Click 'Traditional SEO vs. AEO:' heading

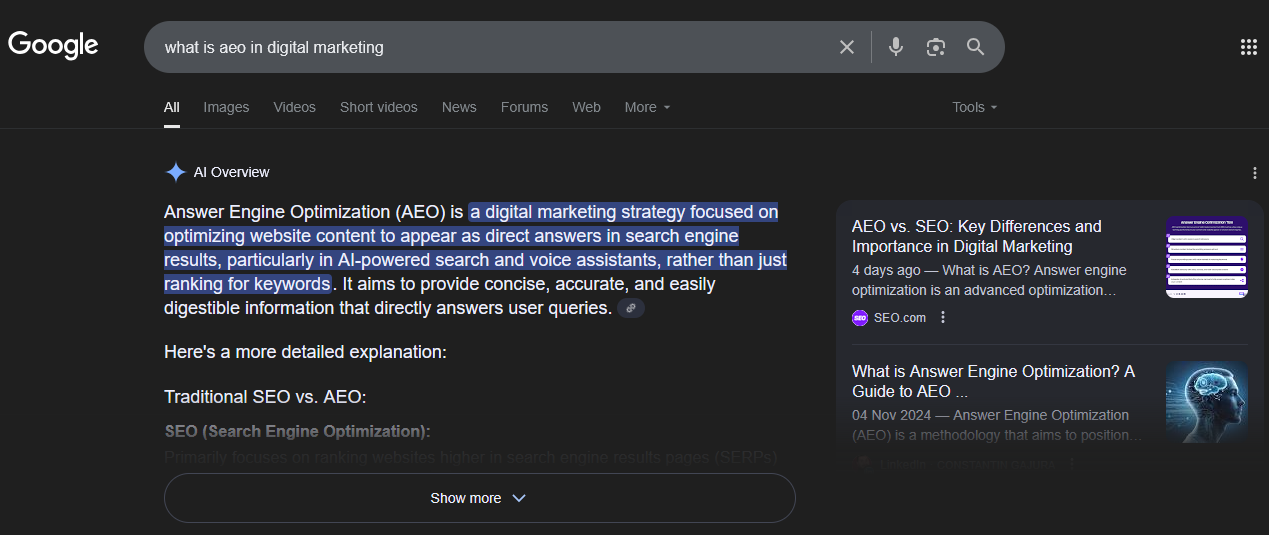pyautogui.click(x=265, y=397)
